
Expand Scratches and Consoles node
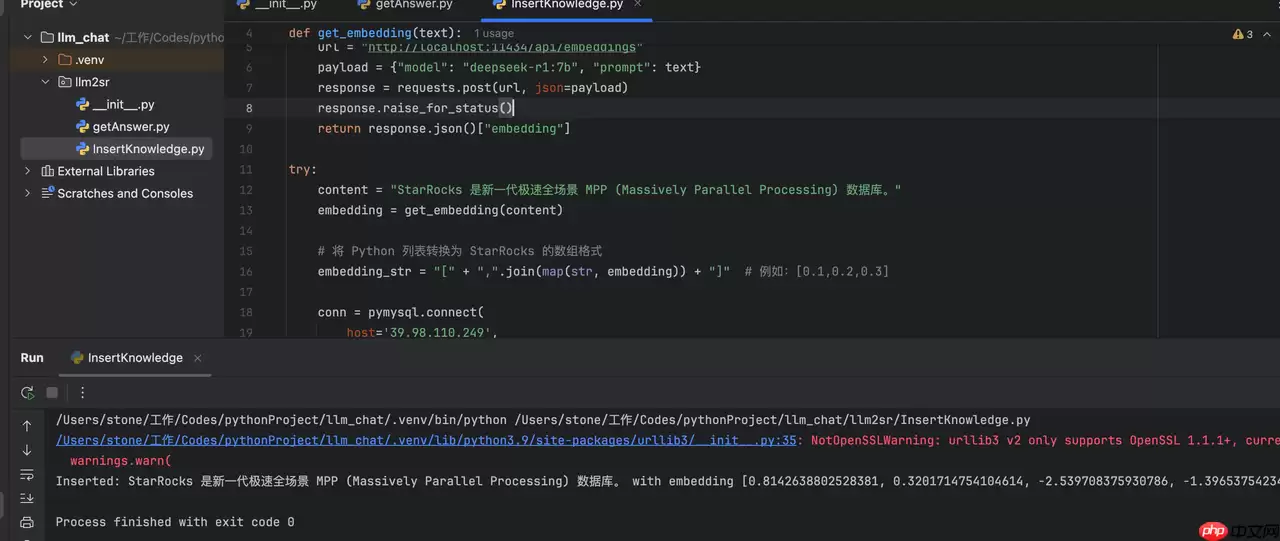pyautogui.click(x=27, y=193)
